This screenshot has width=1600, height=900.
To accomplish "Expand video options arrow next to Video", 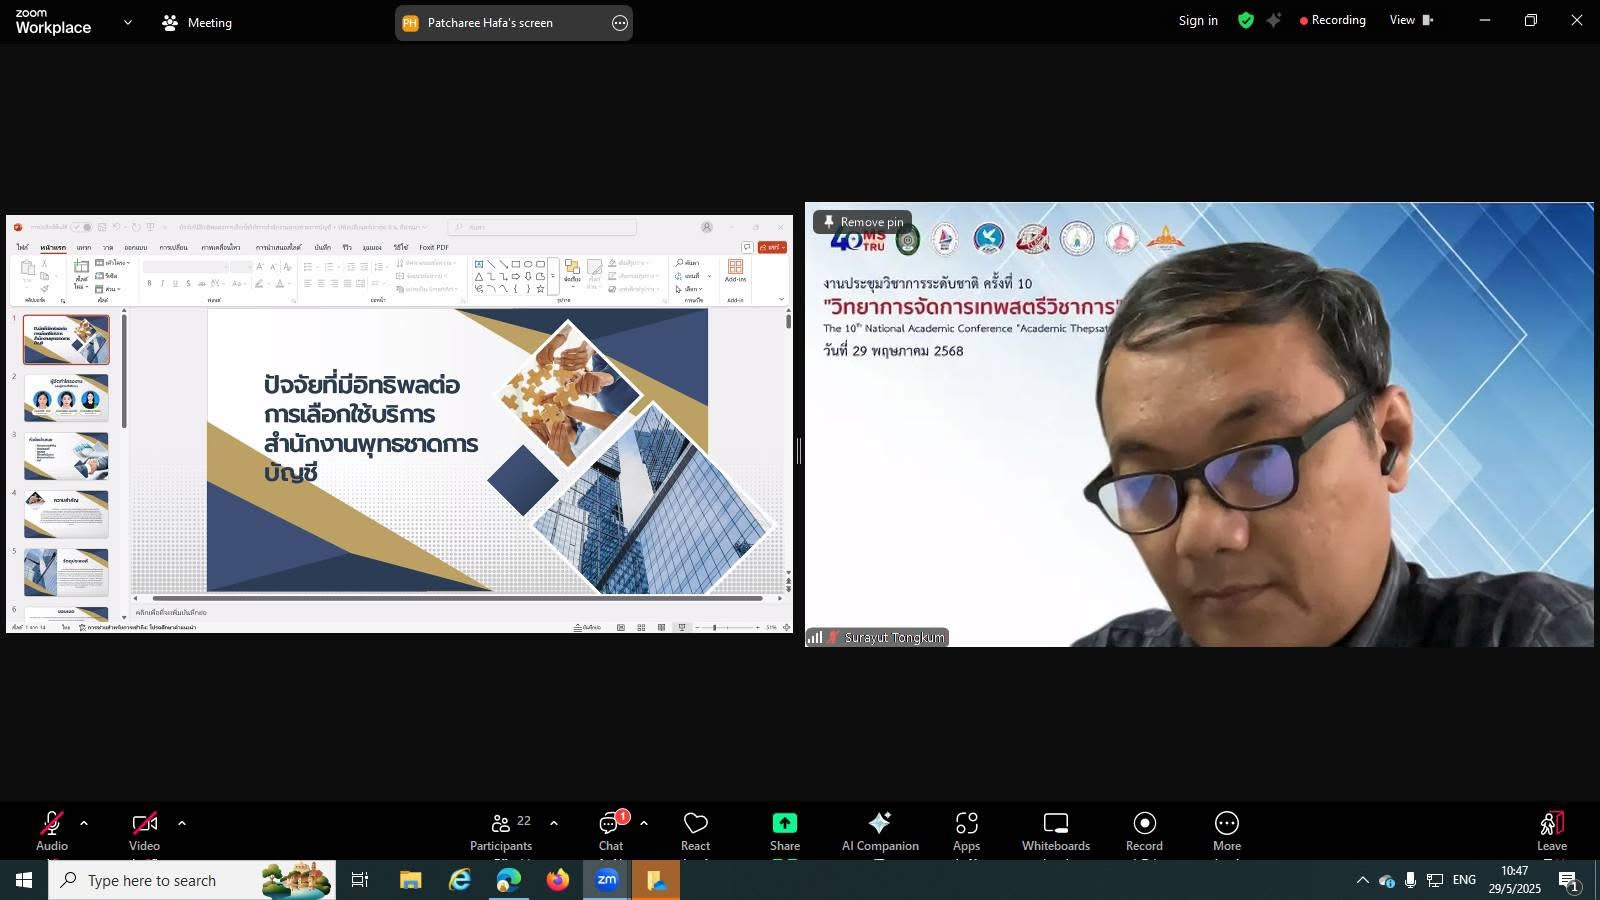I will 182,824.
